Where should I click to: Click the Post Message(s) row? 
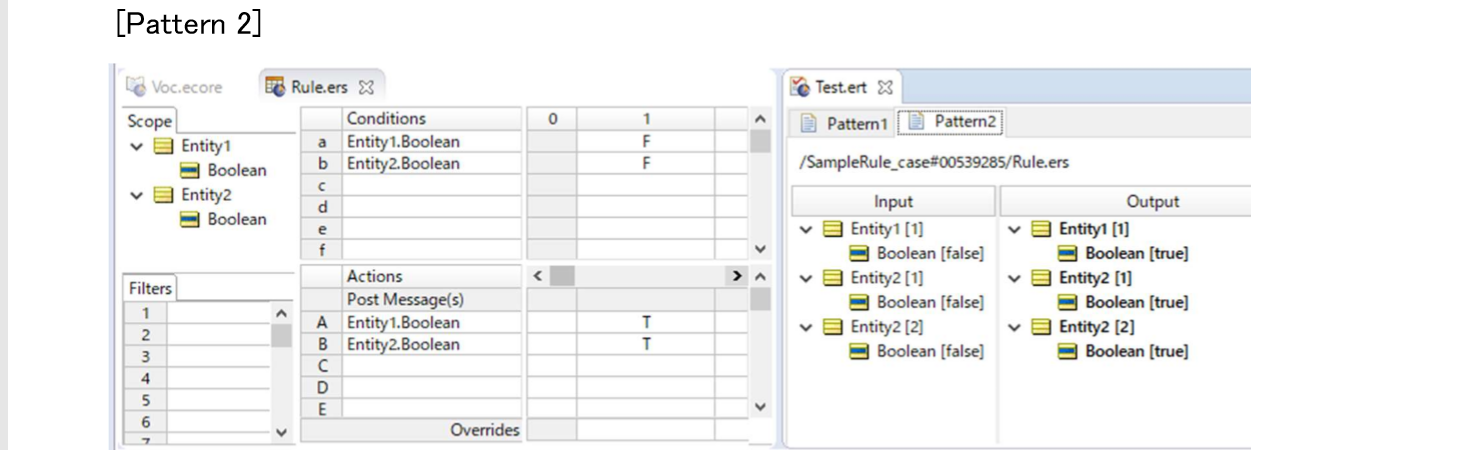coord(432,299)
